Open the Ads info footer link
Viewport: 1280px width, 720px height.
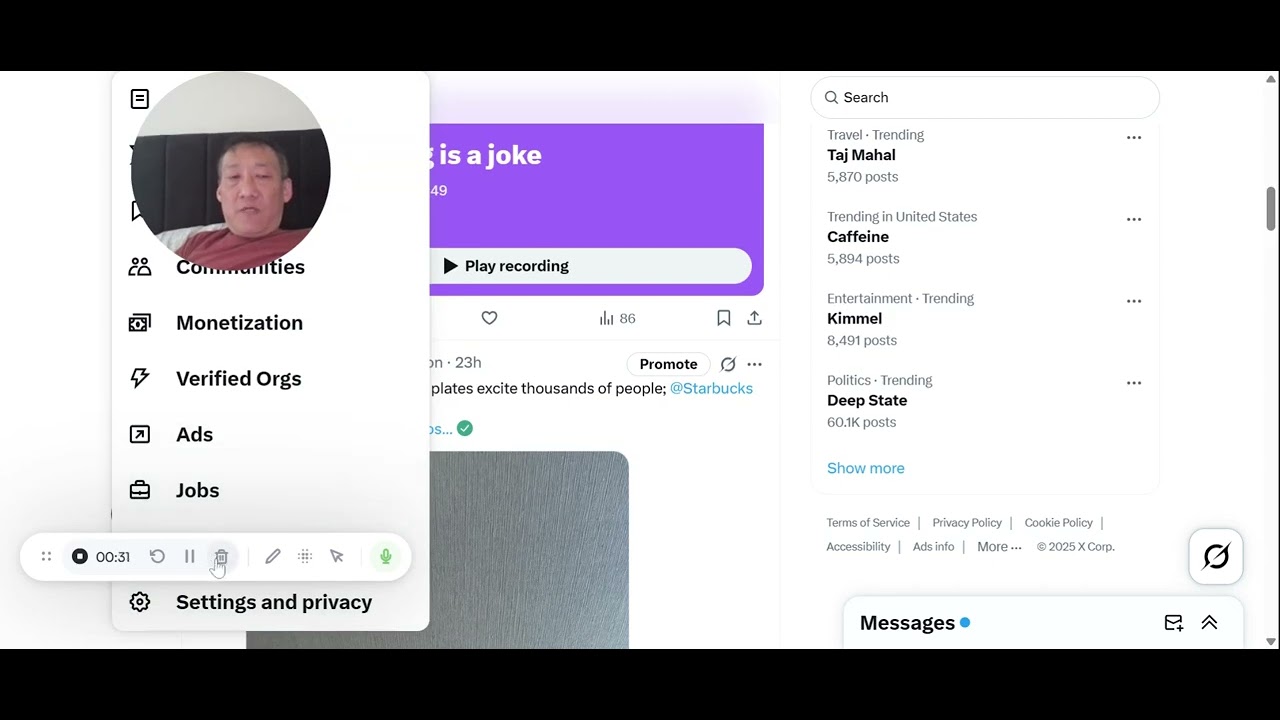933,547
